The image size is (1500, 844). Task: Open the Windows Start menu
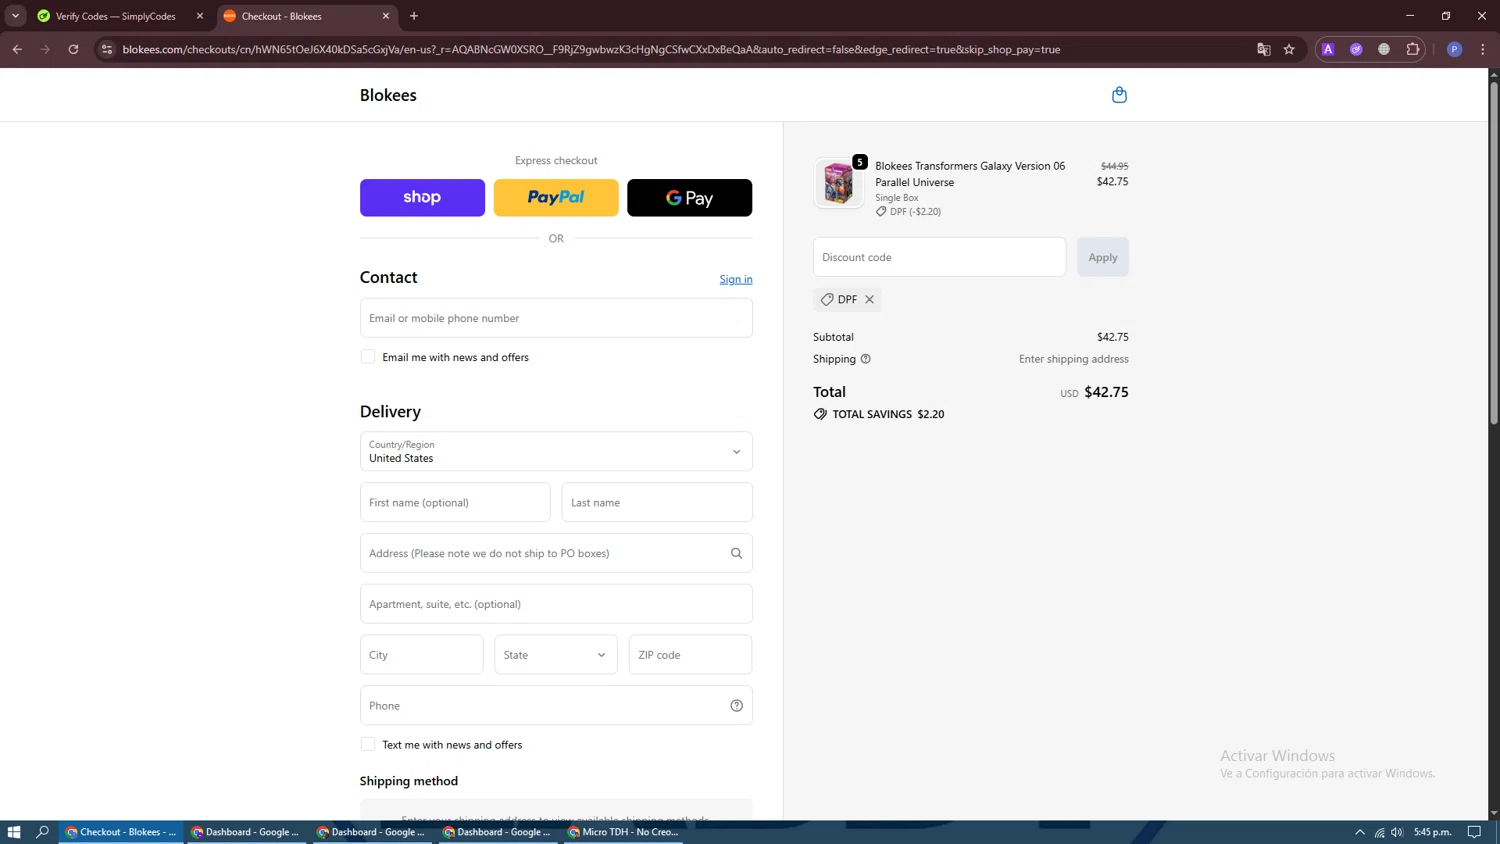click(14, 832)
